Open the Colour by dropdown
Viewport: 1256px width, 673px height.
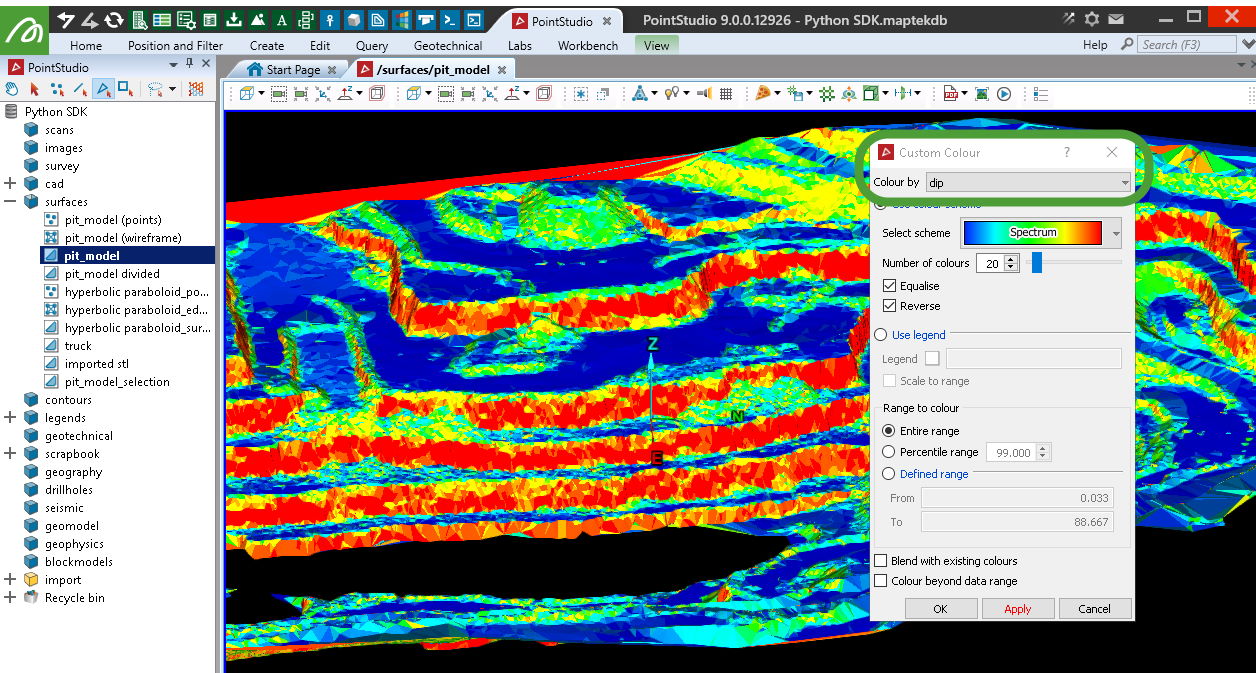(x=1028, y=183)
